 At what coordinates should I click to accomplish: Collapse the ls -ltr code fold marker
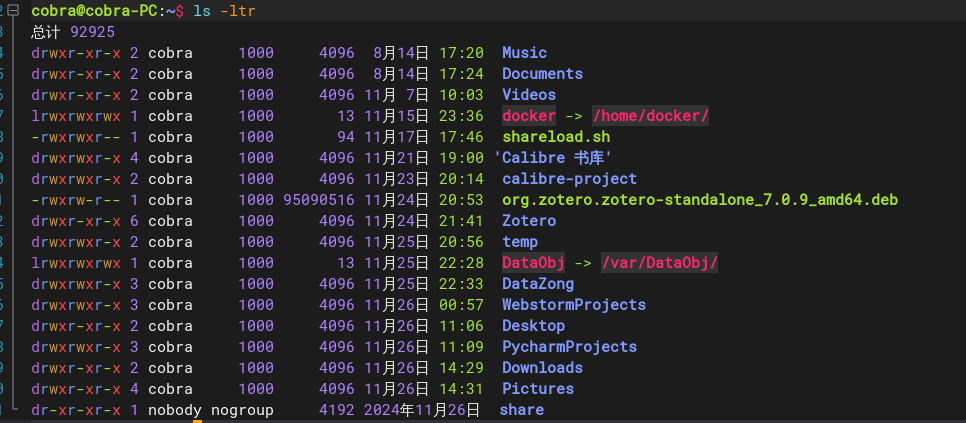[15, 10]
